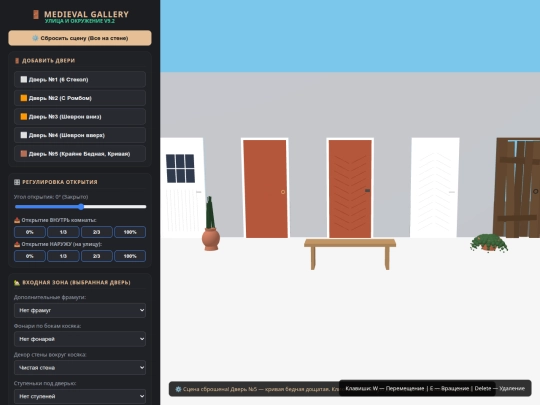
Task: Select the orange chevron-patterned door
Action: point(350,188)
